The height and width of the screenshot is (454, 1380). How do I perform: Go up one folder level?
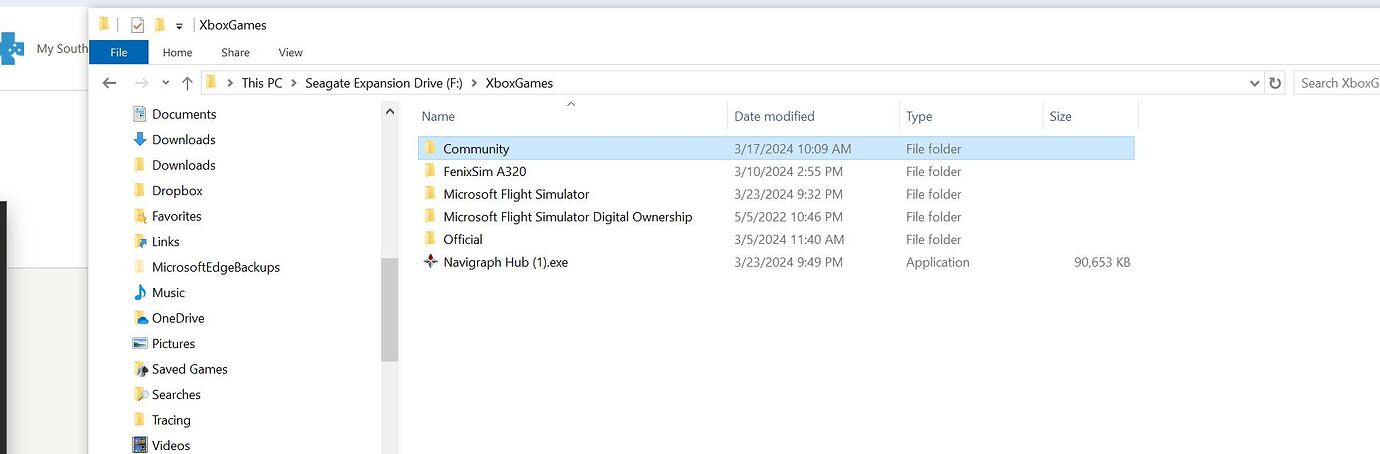click(187, 83)
